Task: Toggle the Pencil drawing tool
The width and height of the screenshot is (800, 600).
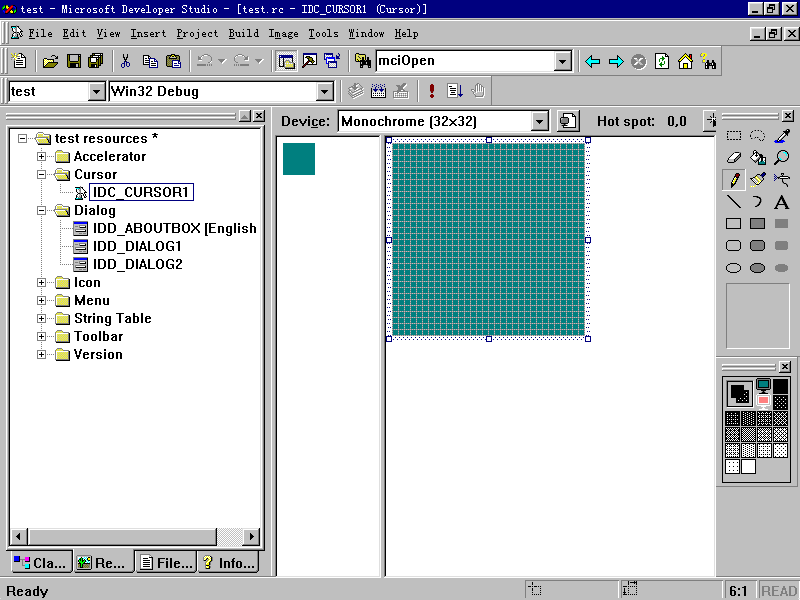Action: pyautogui.click(x=734, y=180)
